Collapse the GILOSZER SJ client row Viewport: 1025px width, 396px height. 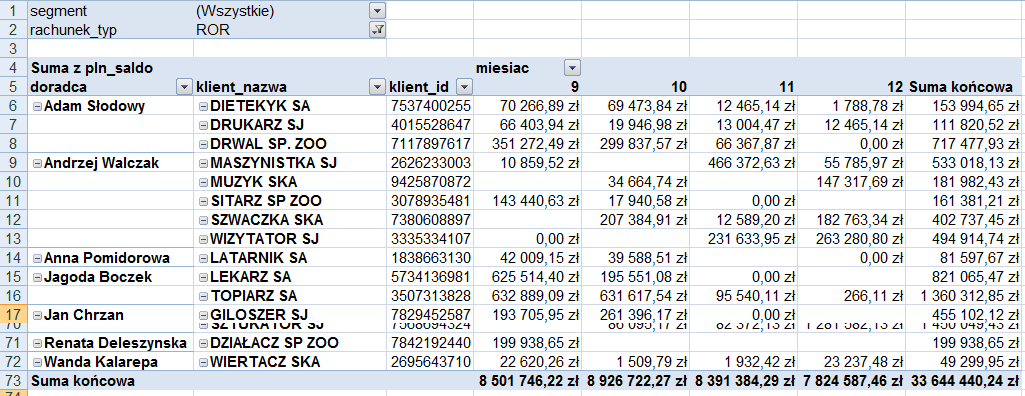[203, 316]
